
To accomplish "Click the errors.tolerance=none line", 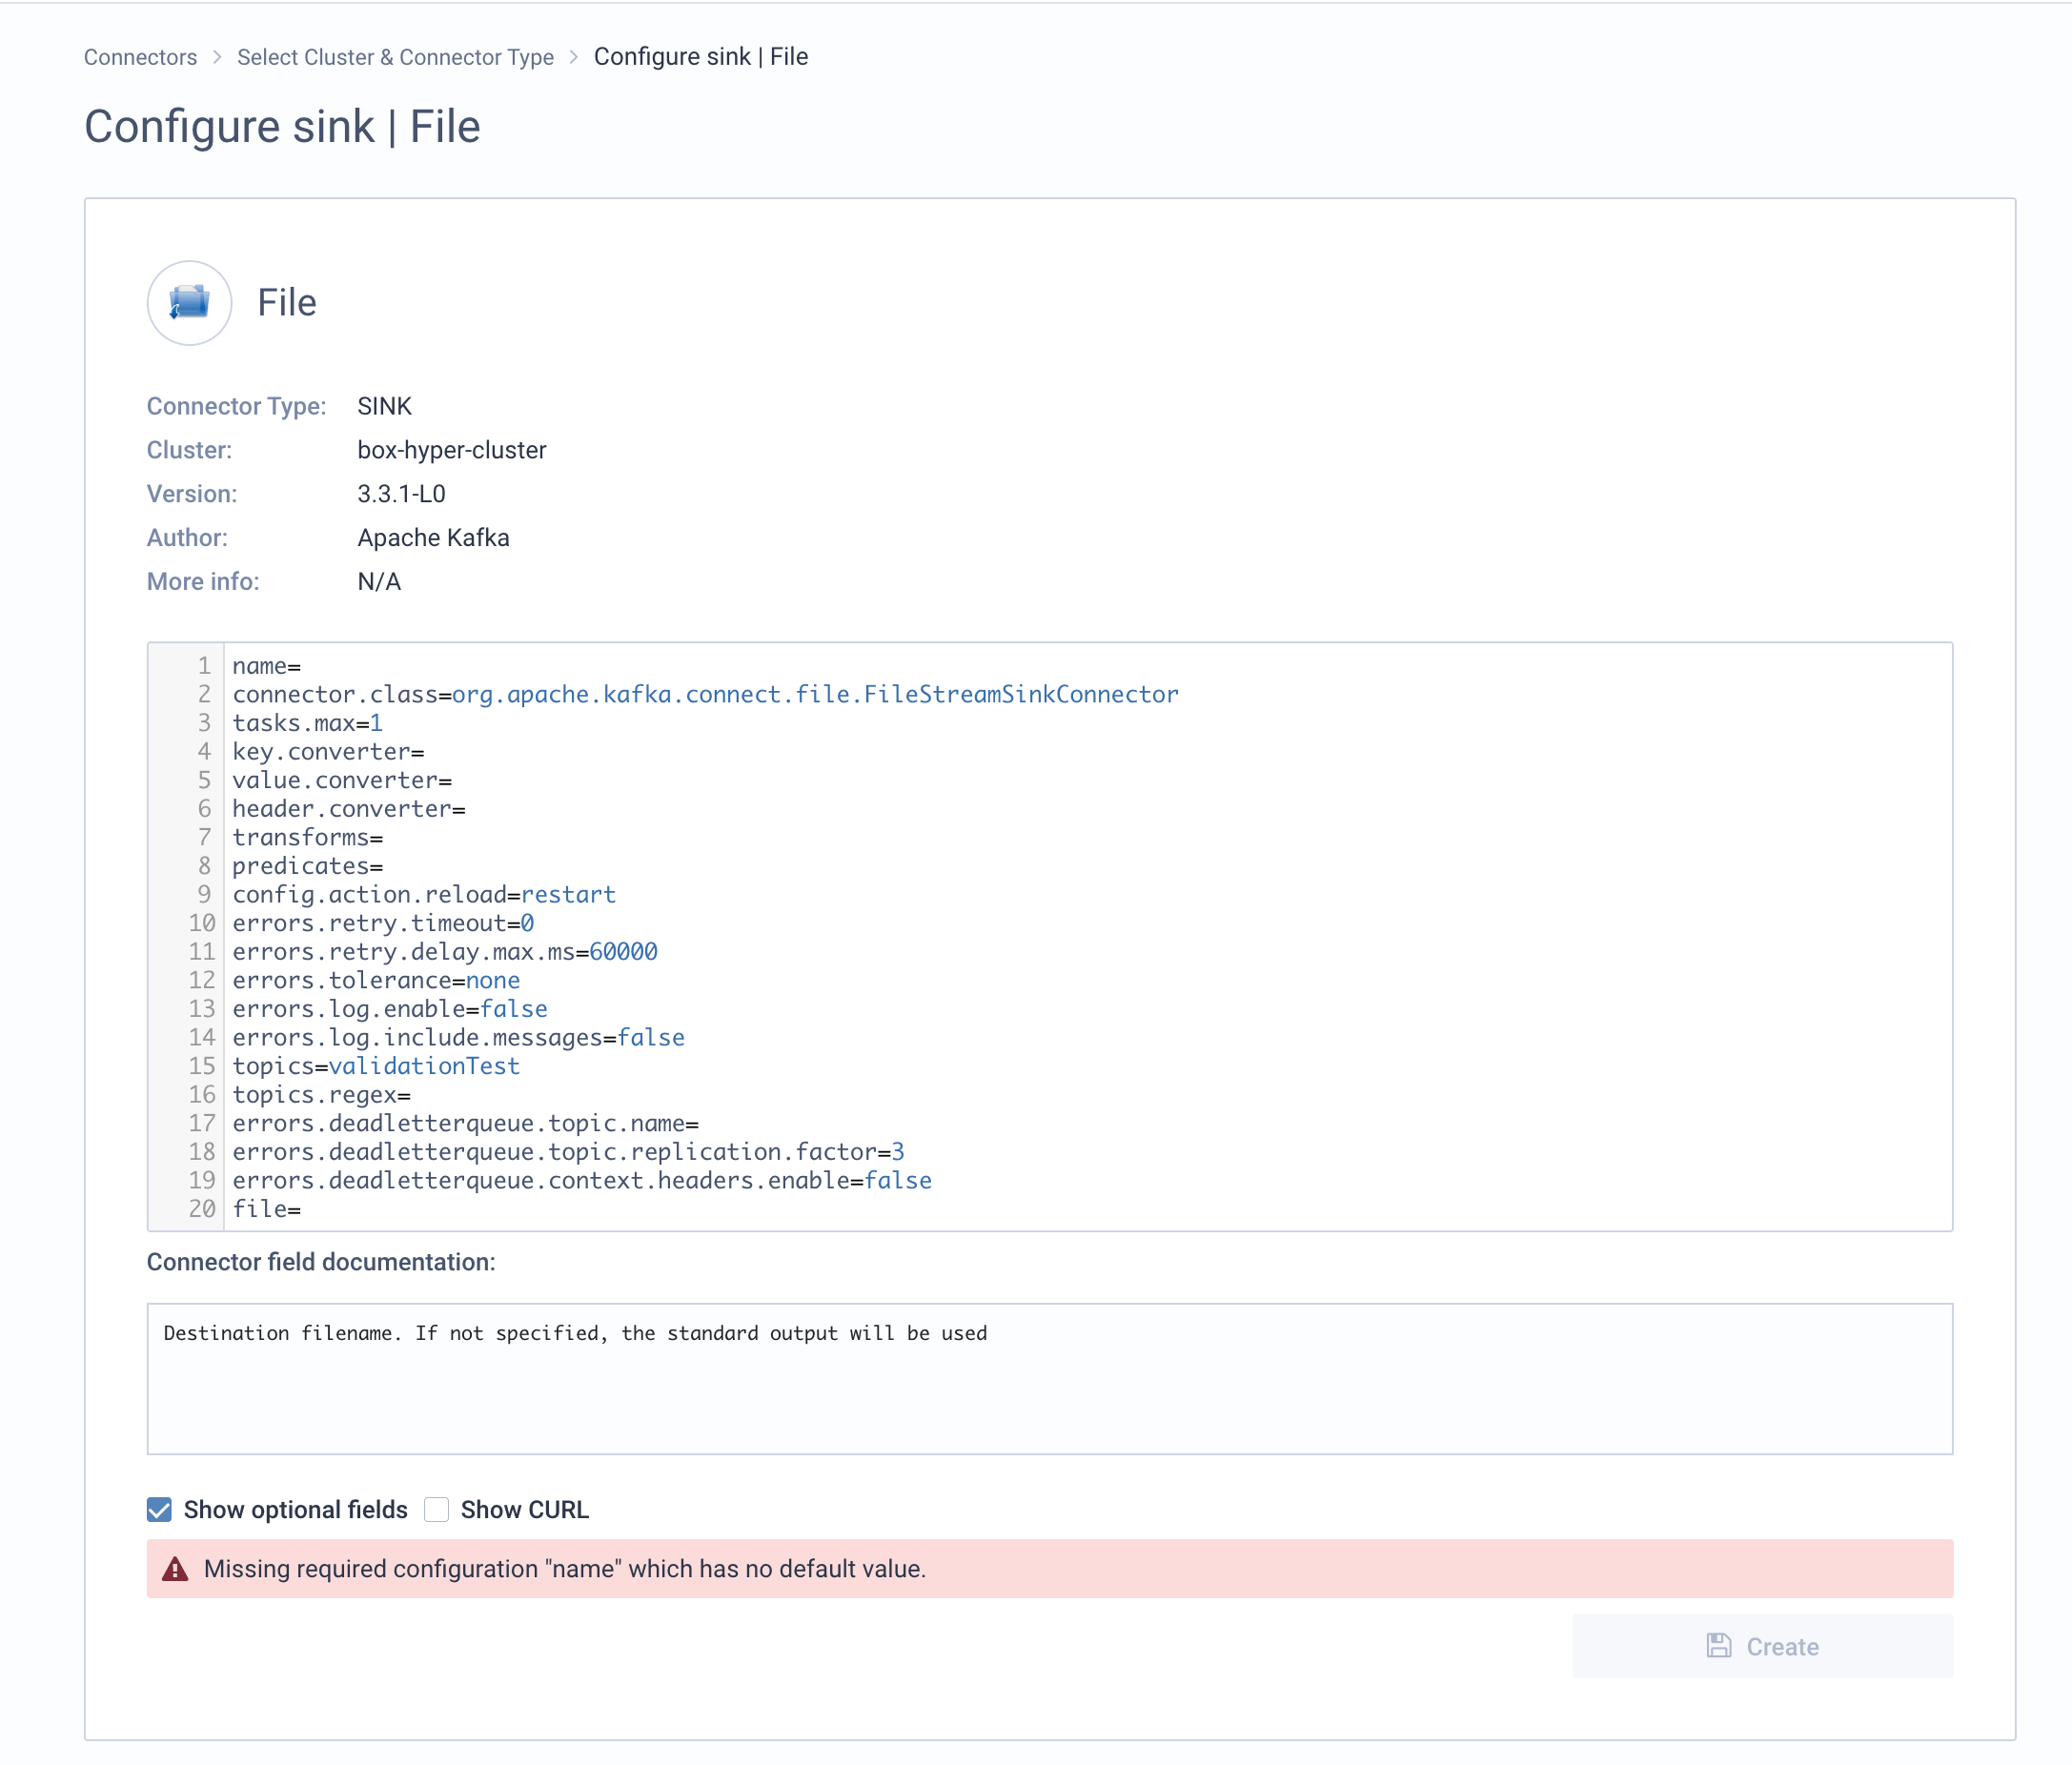I will pos(376,980).
